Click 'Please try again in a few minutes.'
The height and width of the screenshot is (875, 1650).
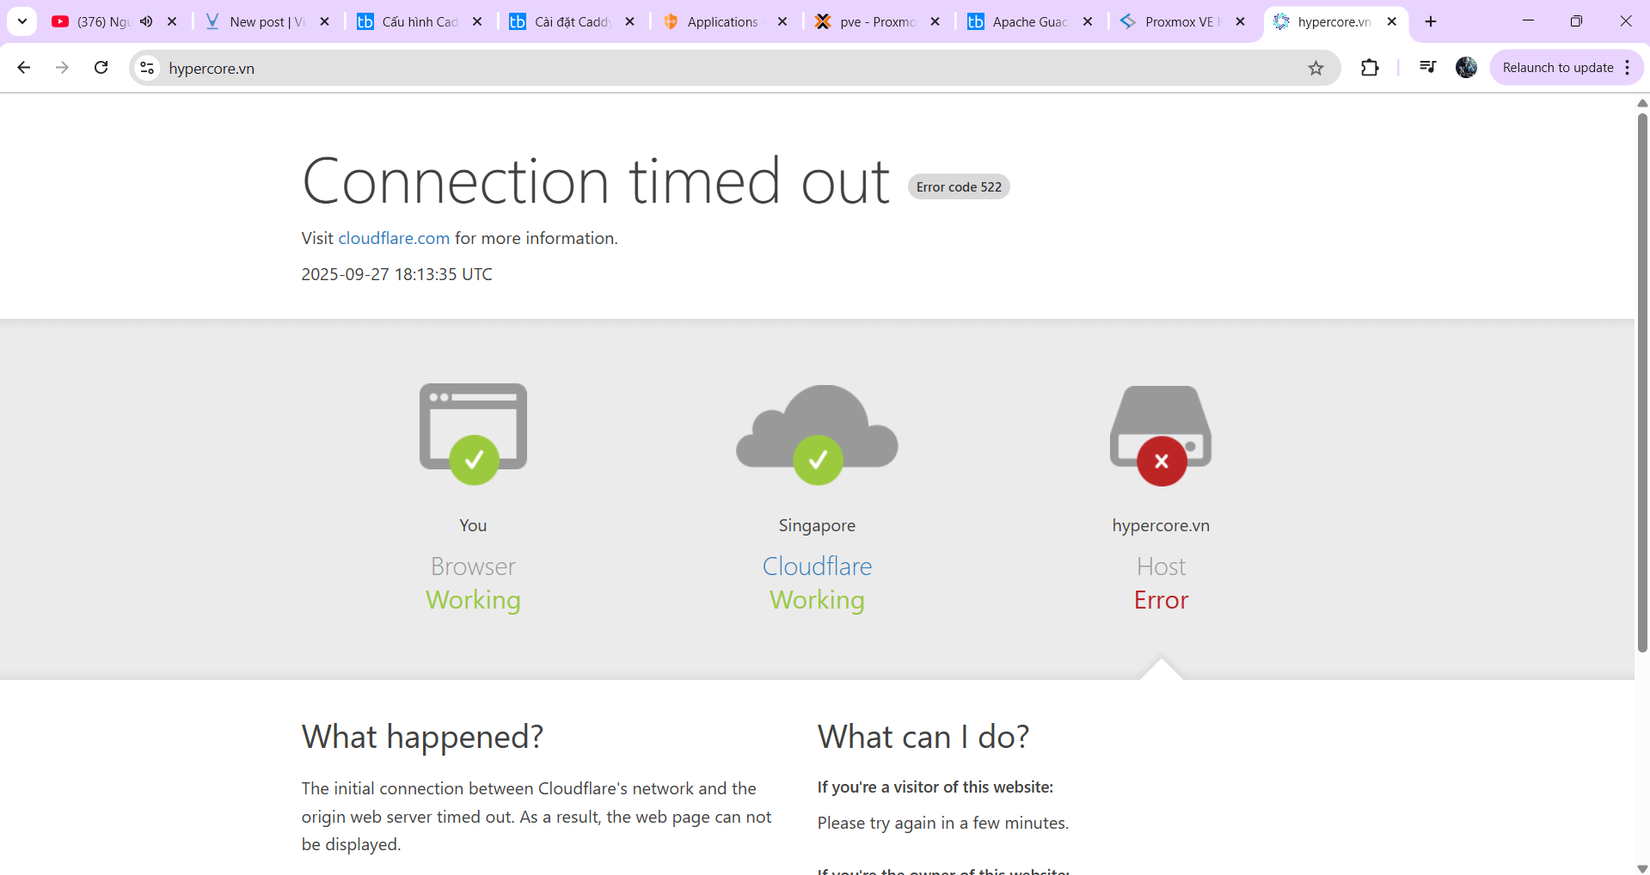(x=943, y=823)
